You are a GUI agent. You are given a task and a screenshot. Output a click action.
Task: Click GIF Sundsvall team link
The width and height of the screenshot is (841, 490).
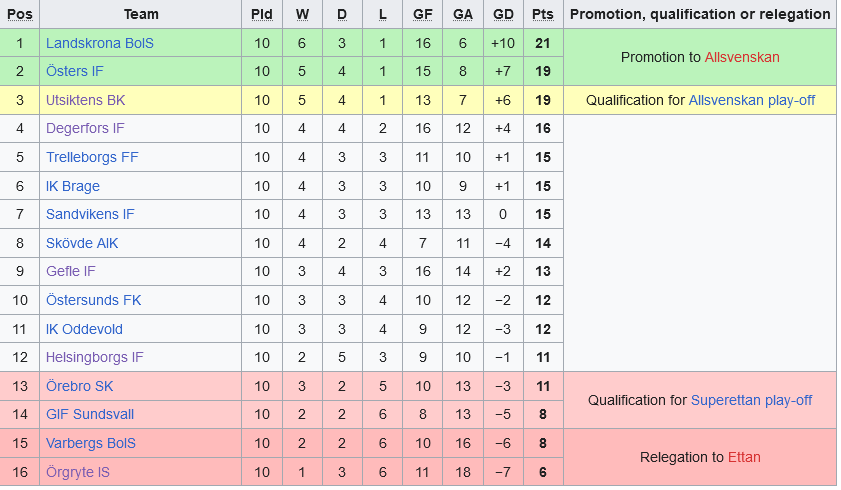click(89, 414)
